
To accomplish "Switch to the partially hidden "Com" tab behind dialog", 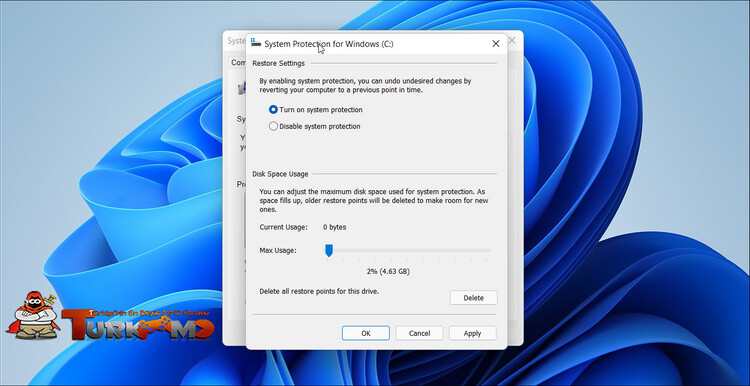I will tap(237, 62).
